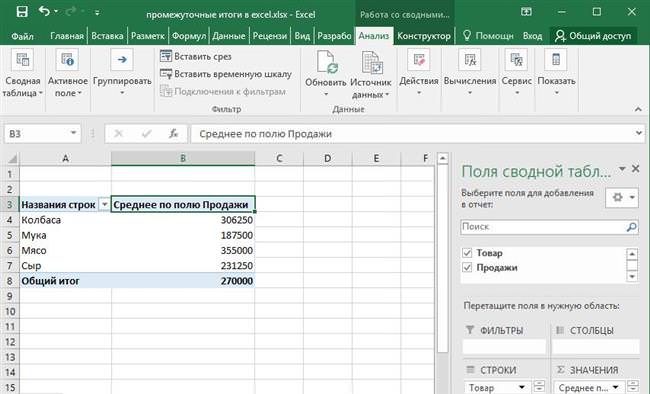This screenshot has width=650, height=394.
Task: Switch to the Конструктор tab
Action: click(424, 36)
